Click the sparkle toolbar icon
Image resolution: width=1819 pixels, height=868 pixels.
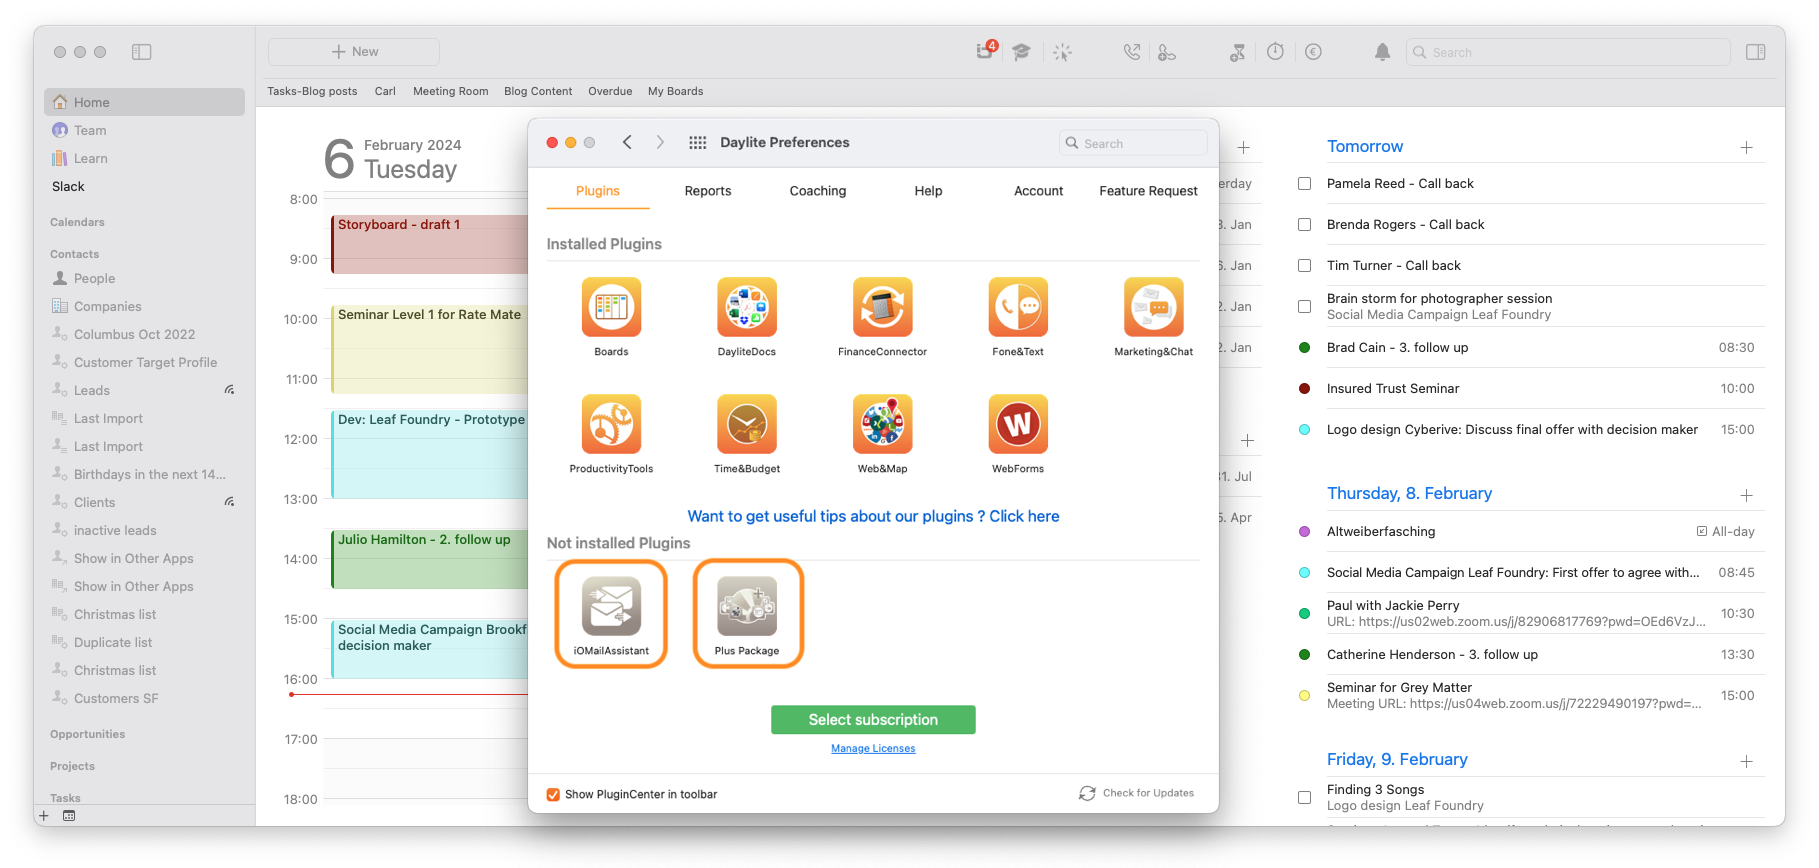1062,52
